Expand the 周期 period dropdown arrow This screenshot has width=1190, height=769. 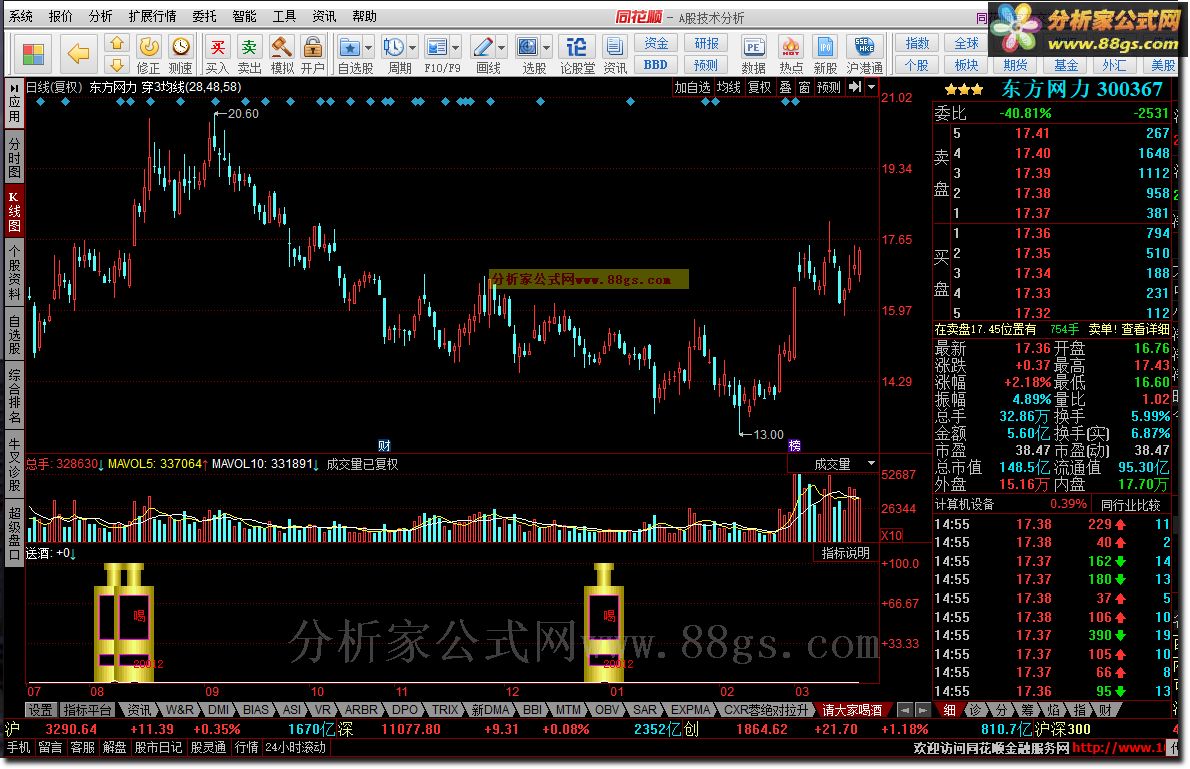coord(412,49)
